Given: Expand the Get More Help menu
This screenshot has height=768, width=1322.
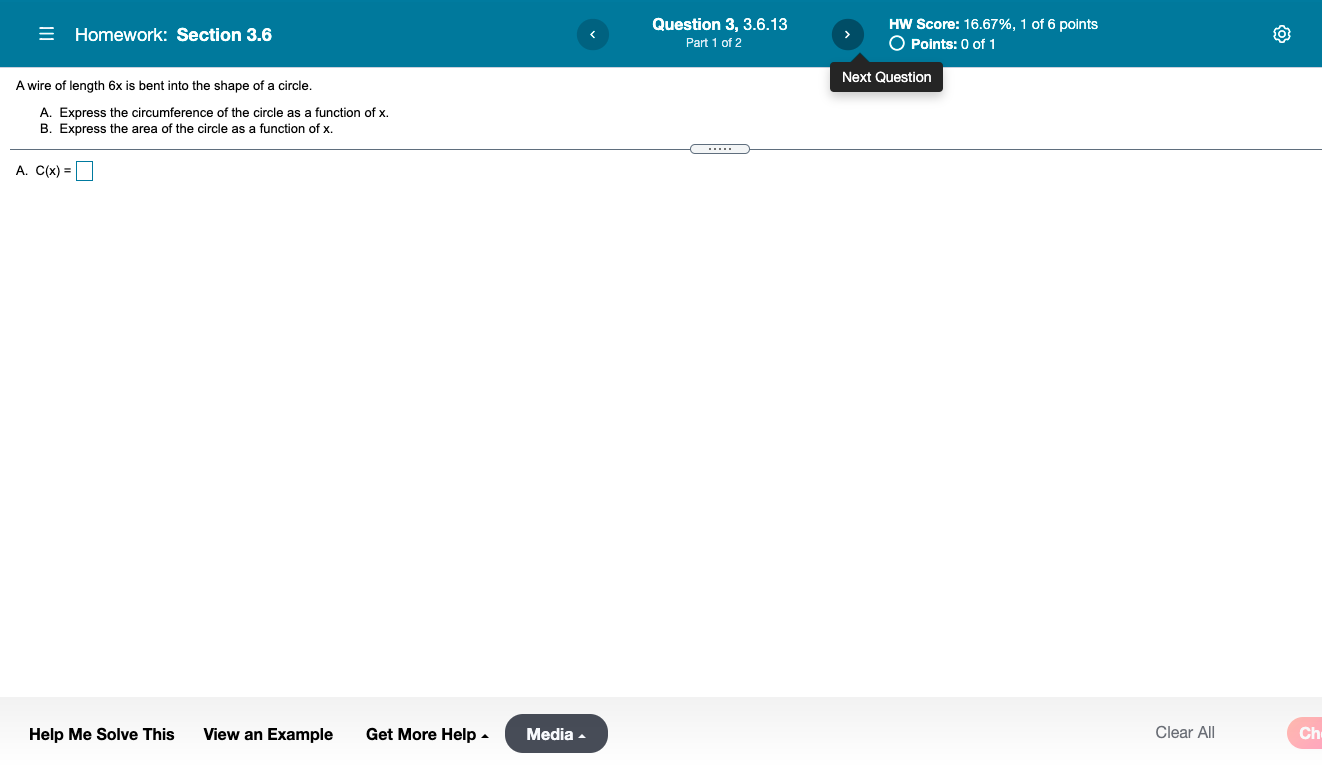Looking at the screenshot, I should (x=427, y=734).
